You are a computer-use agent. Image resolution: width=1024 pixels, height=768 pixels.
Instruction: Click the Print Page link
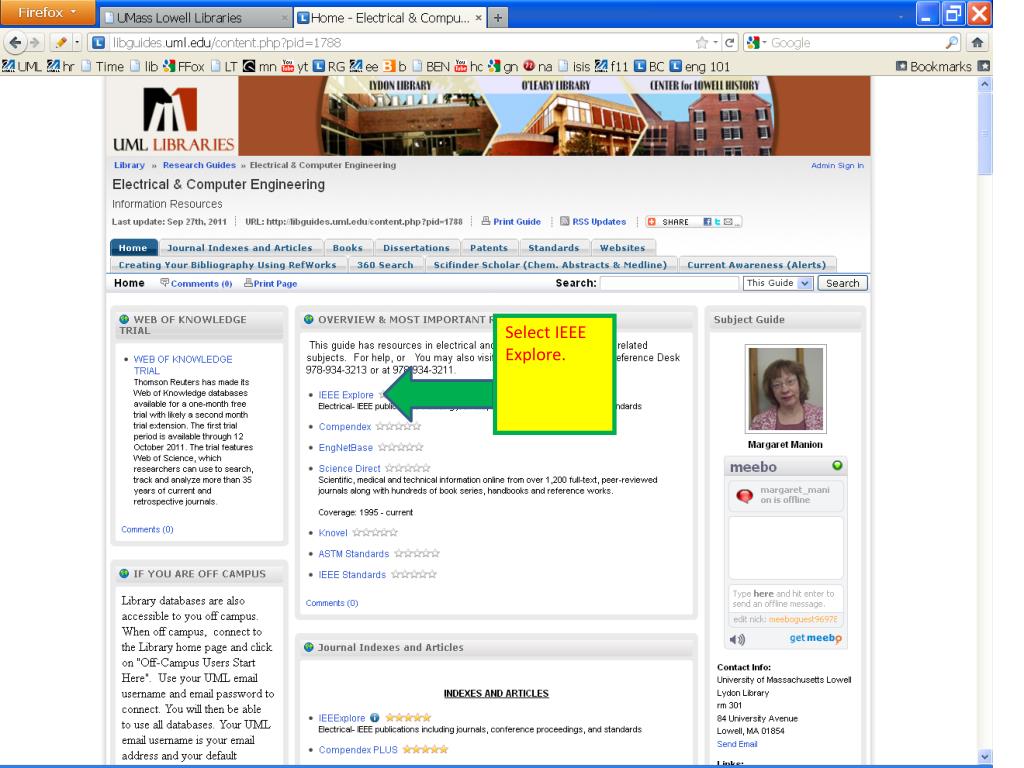tap(270, 283)
